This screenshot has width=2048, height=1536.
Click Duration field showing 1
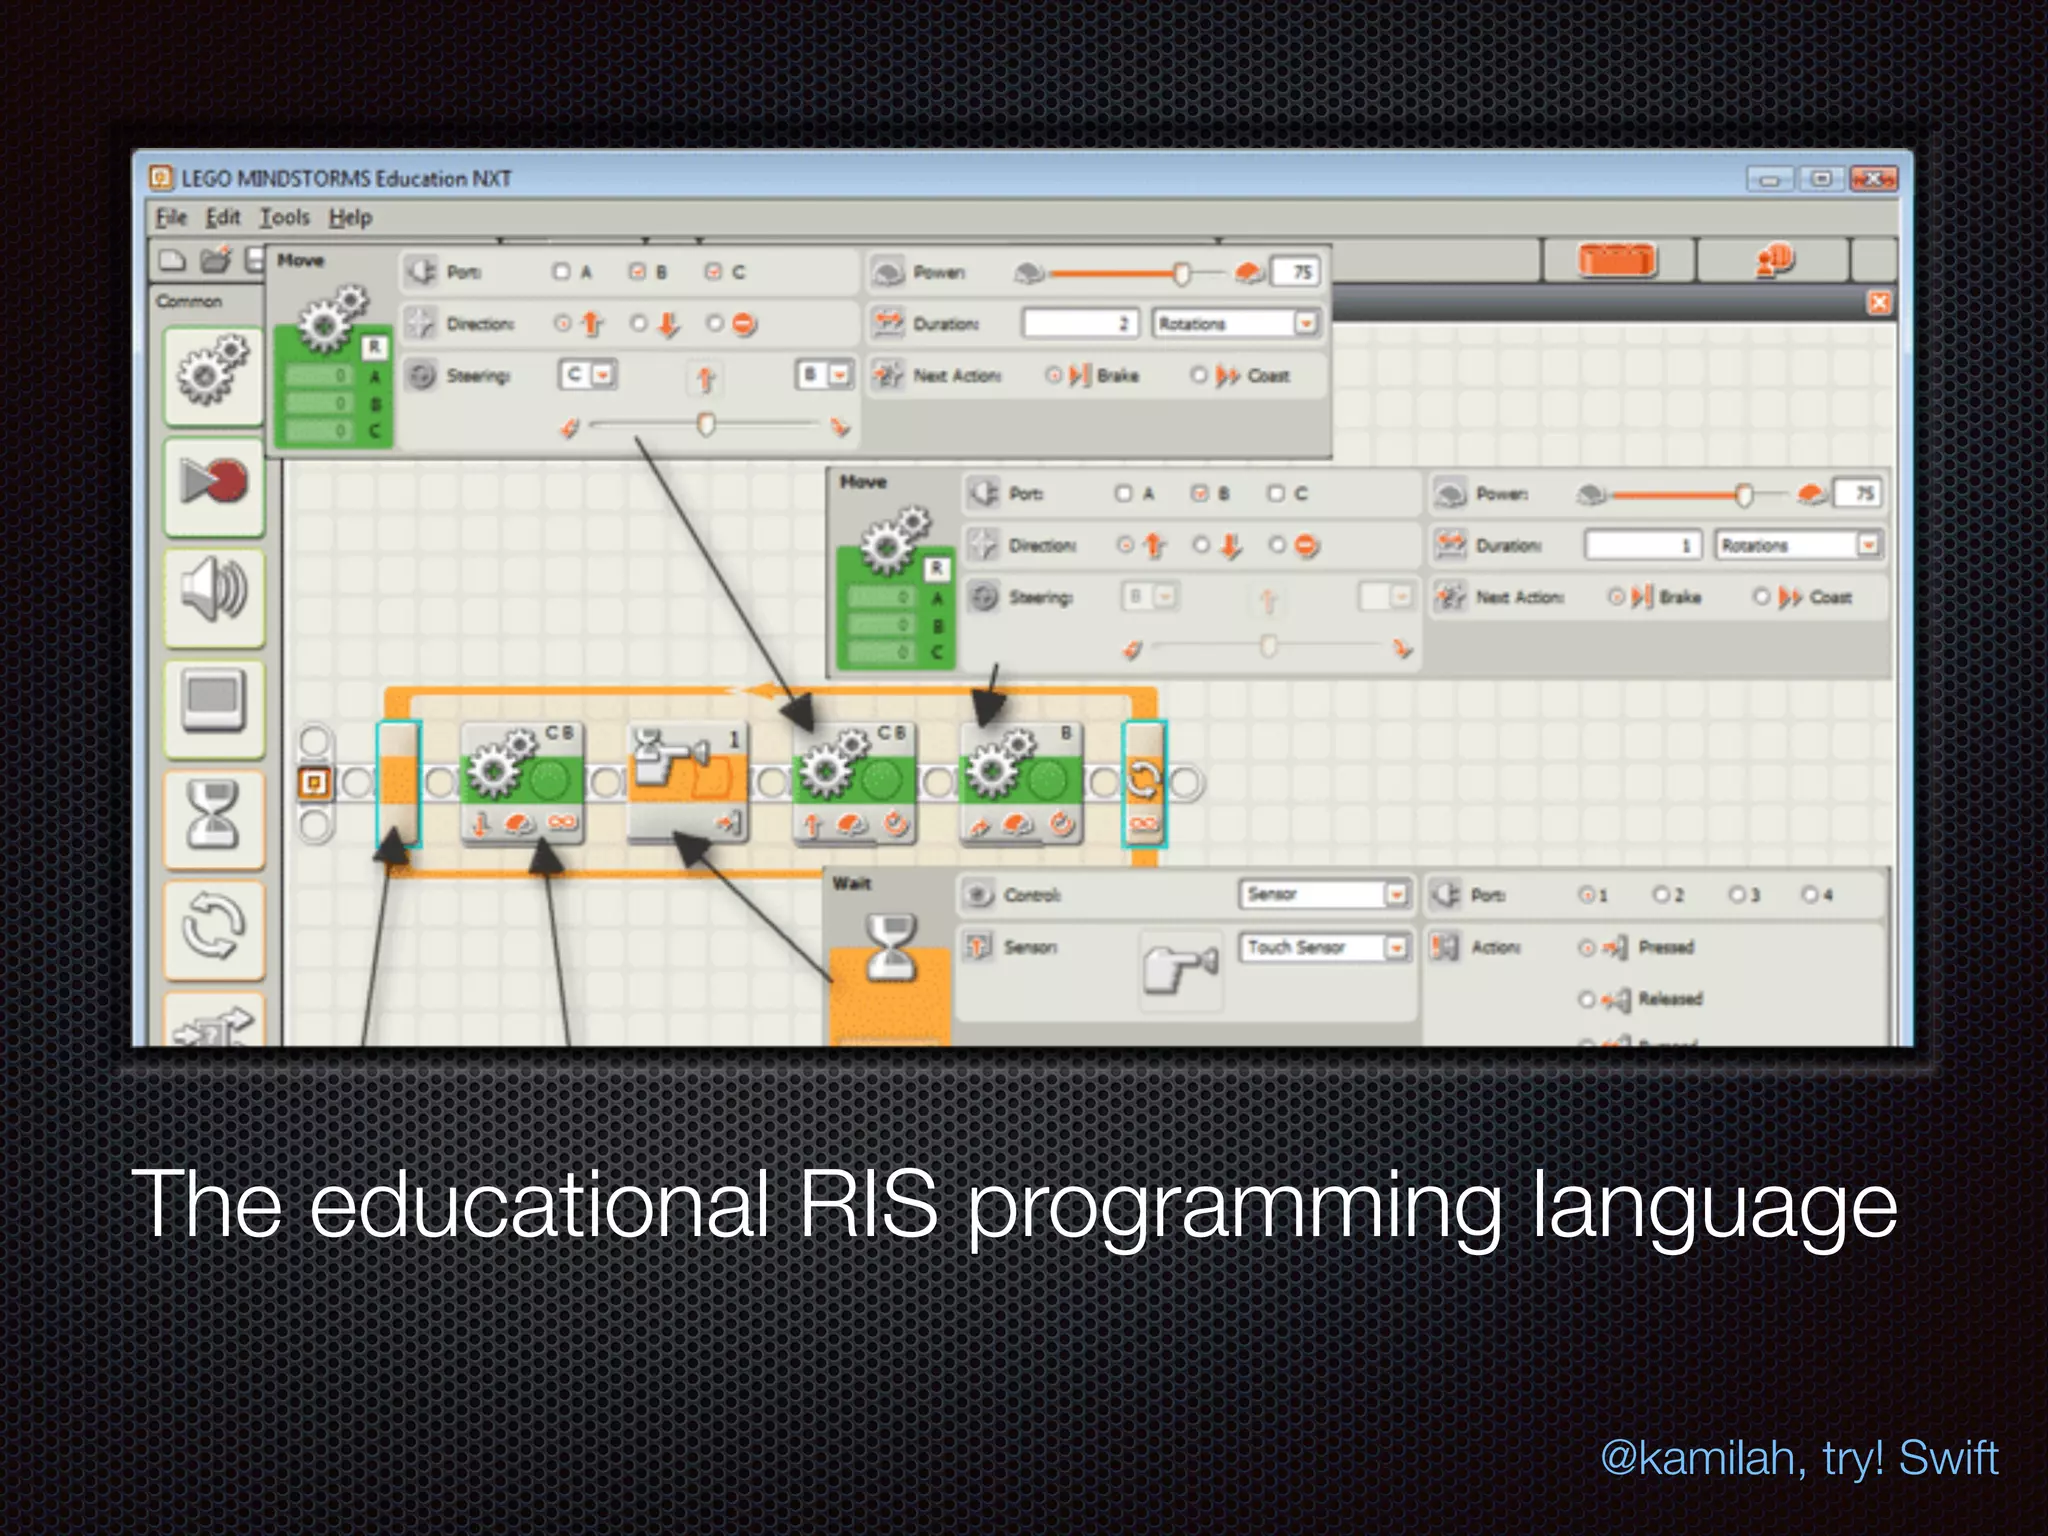1643,545
